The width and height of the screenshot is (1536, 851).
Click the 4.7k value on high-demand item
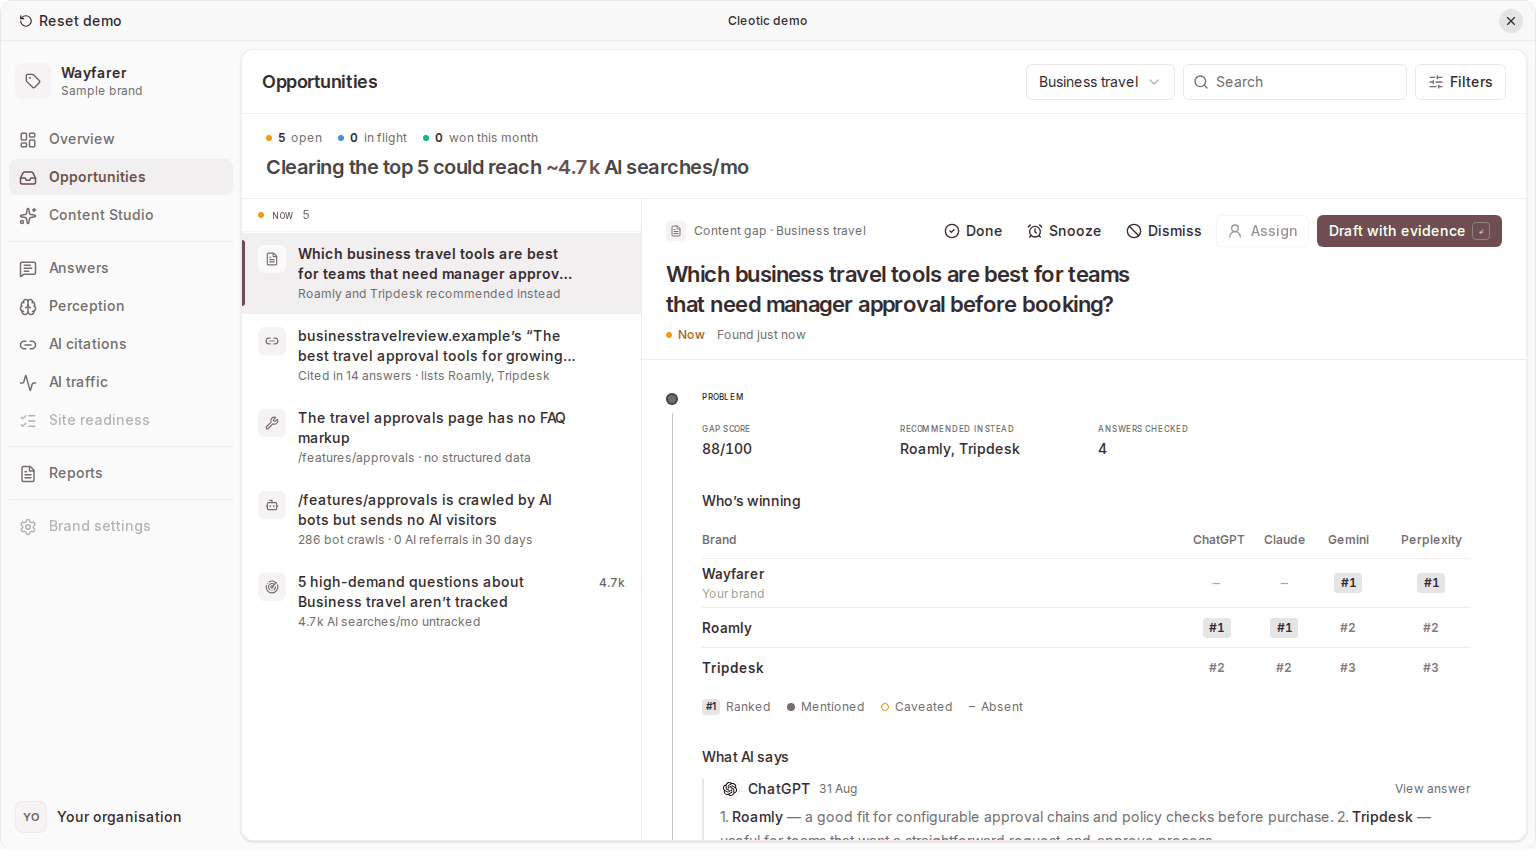click(x=612, y=583)
